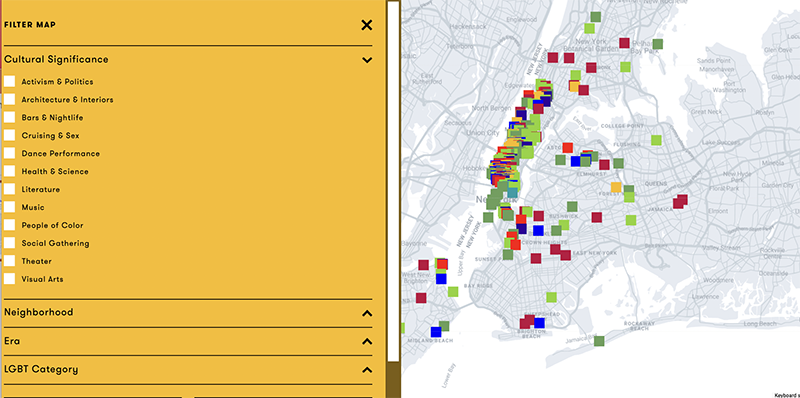The image size is (800, 398).
Task: Expand the Neighborhood filter section
Action: click(x=366, y=313)
